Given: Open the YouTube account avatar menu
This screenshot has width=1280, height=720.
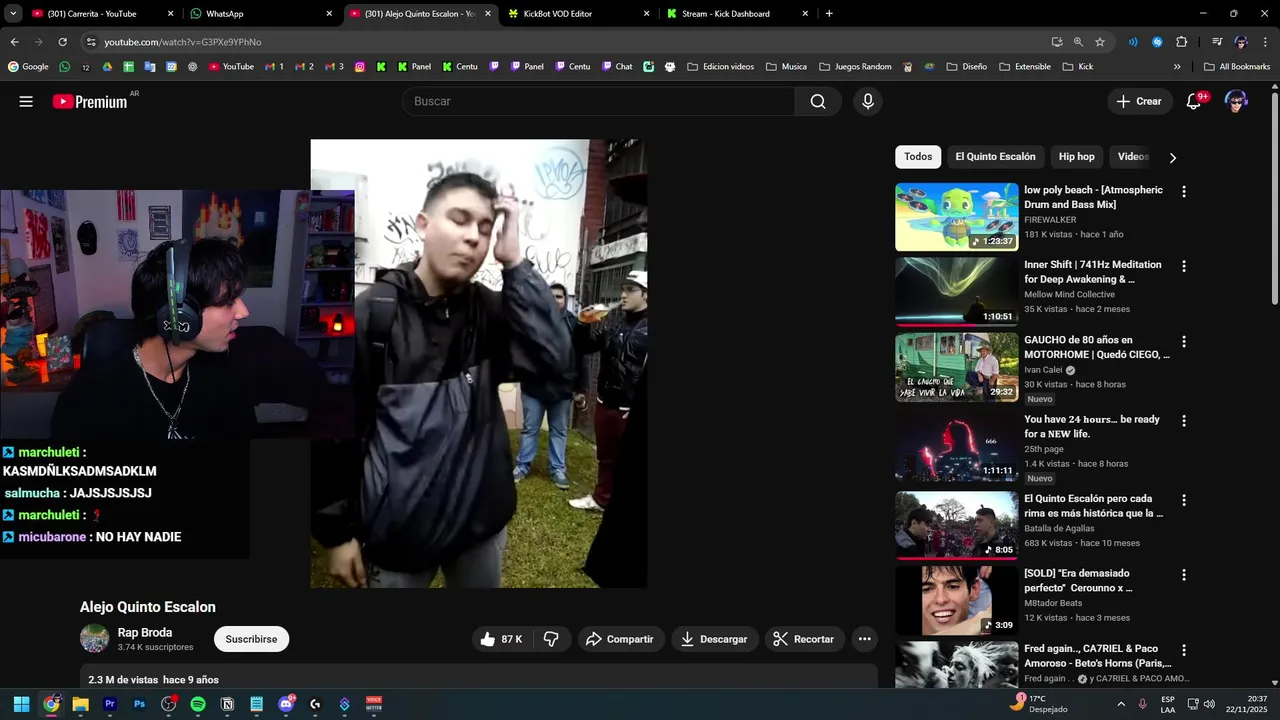Looking at the screenshot, I should [x=1236, y=101].
